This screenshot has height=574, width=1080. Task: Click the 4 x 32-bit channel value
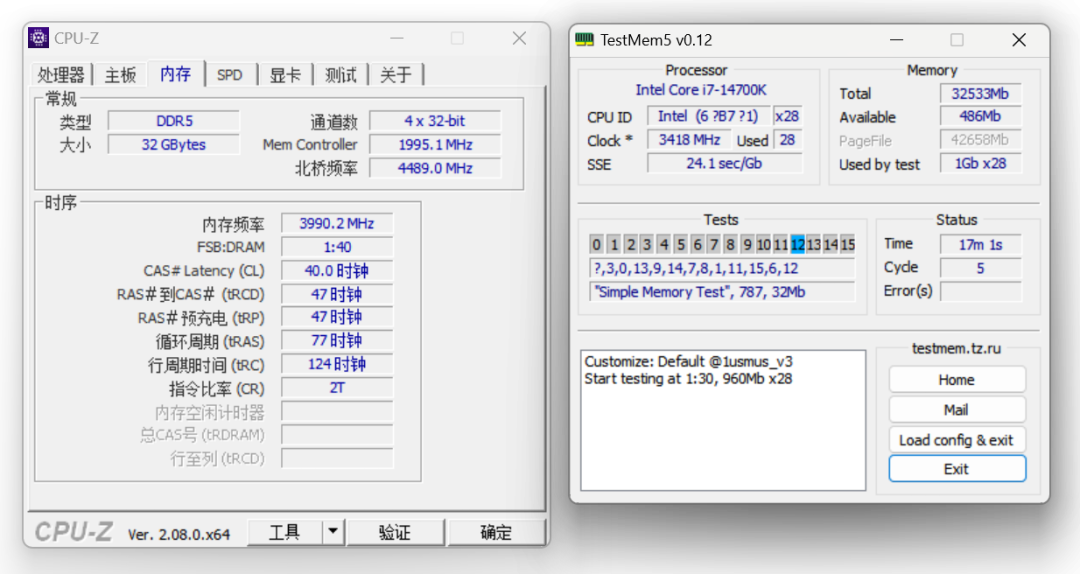(435, 121)
